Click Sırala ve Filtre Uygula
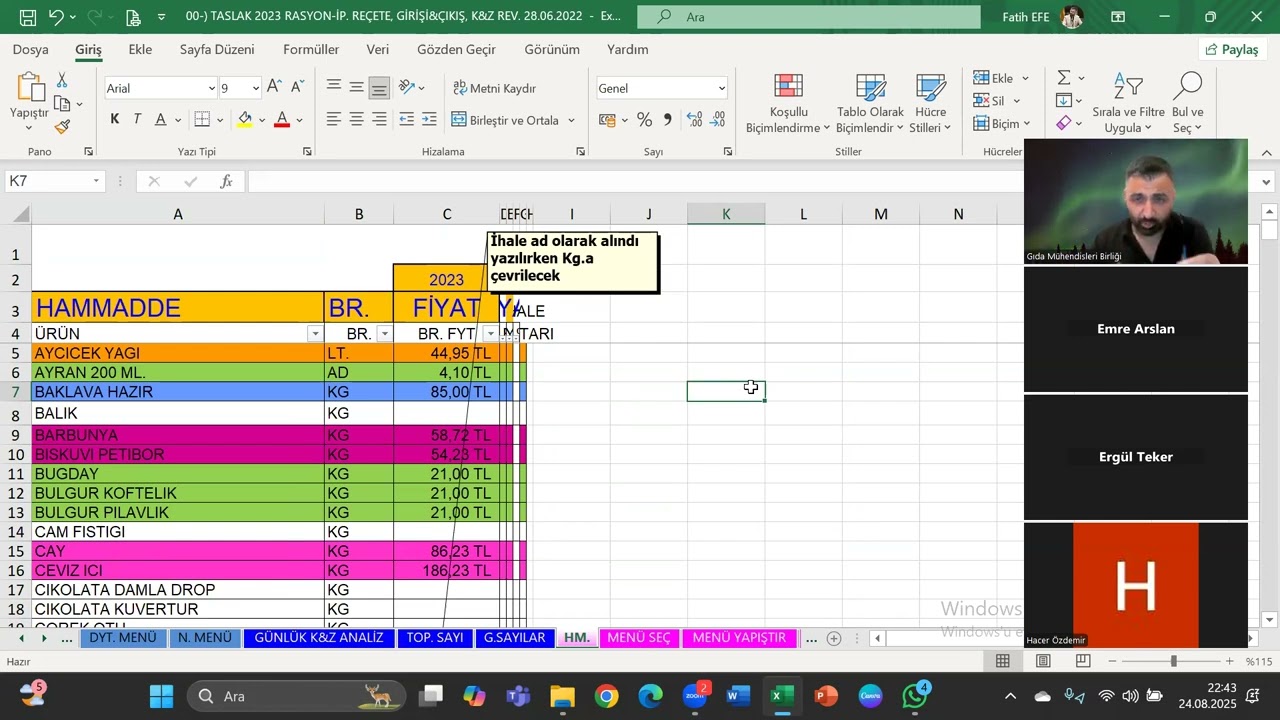1280x720 pixels. pyautogui.click(x=1128, y=104)
